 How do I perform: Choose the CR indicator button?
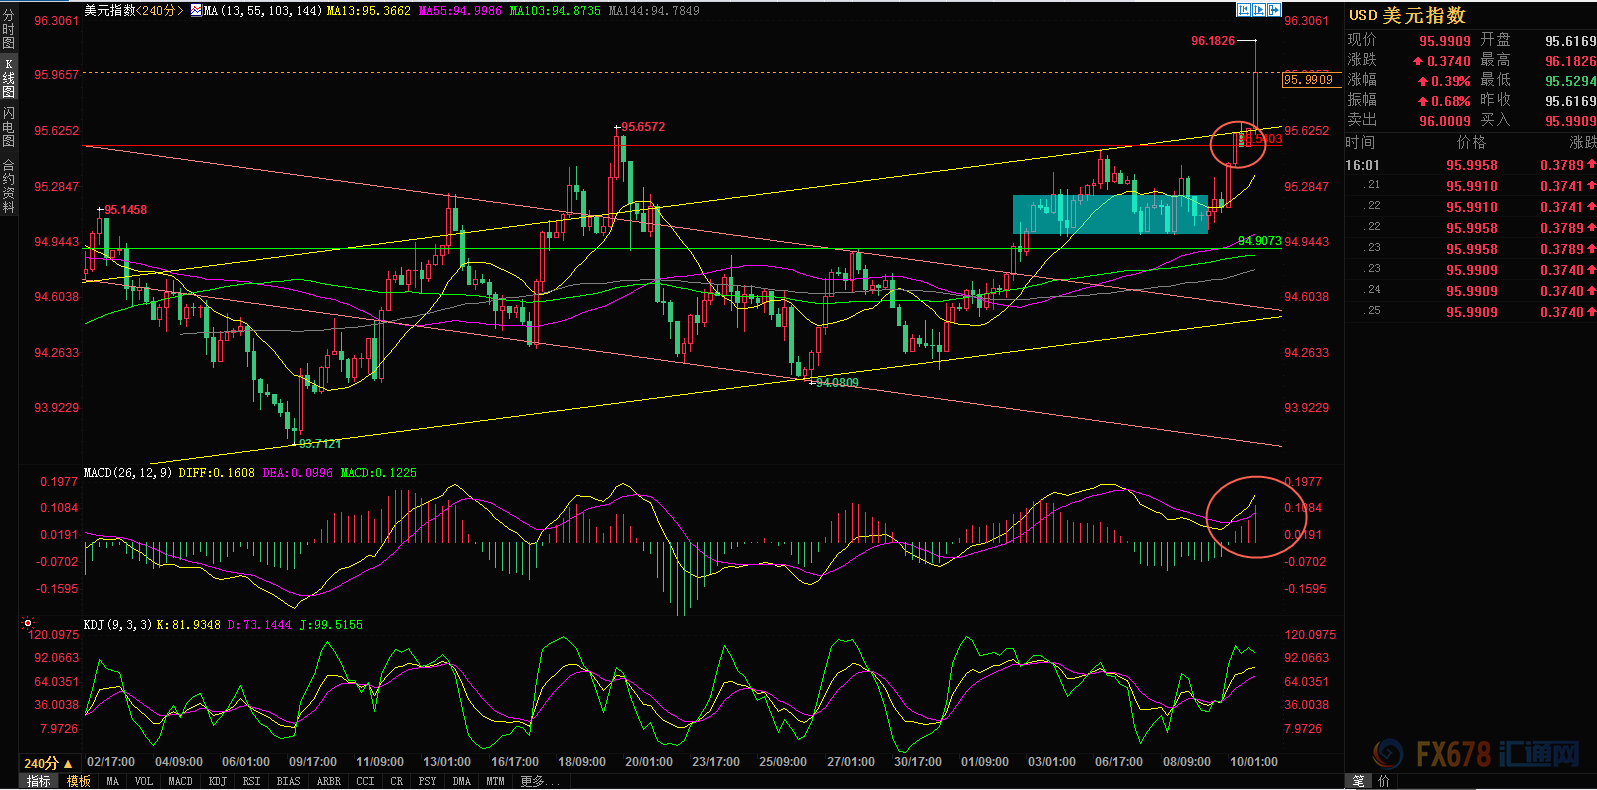pos(397,781)
